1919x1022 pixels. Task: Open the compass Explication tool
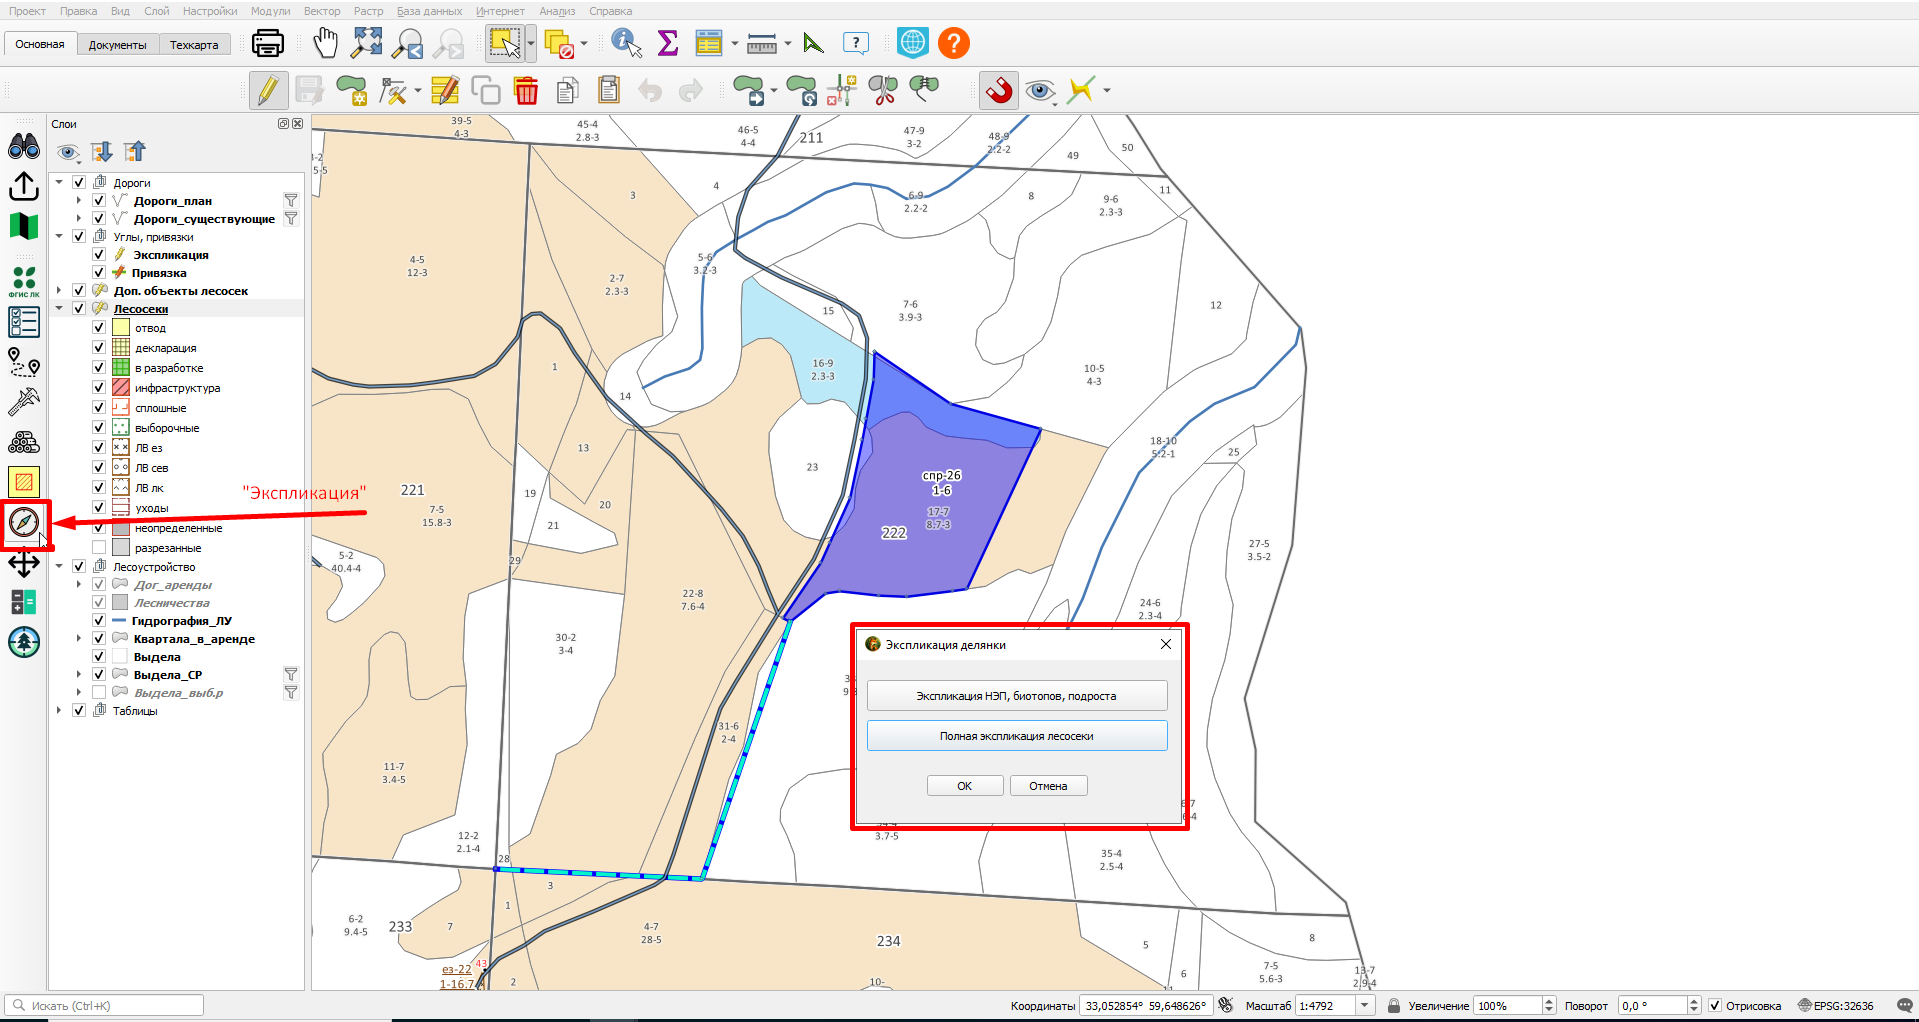pyautogui.click(x=24, y=522)
